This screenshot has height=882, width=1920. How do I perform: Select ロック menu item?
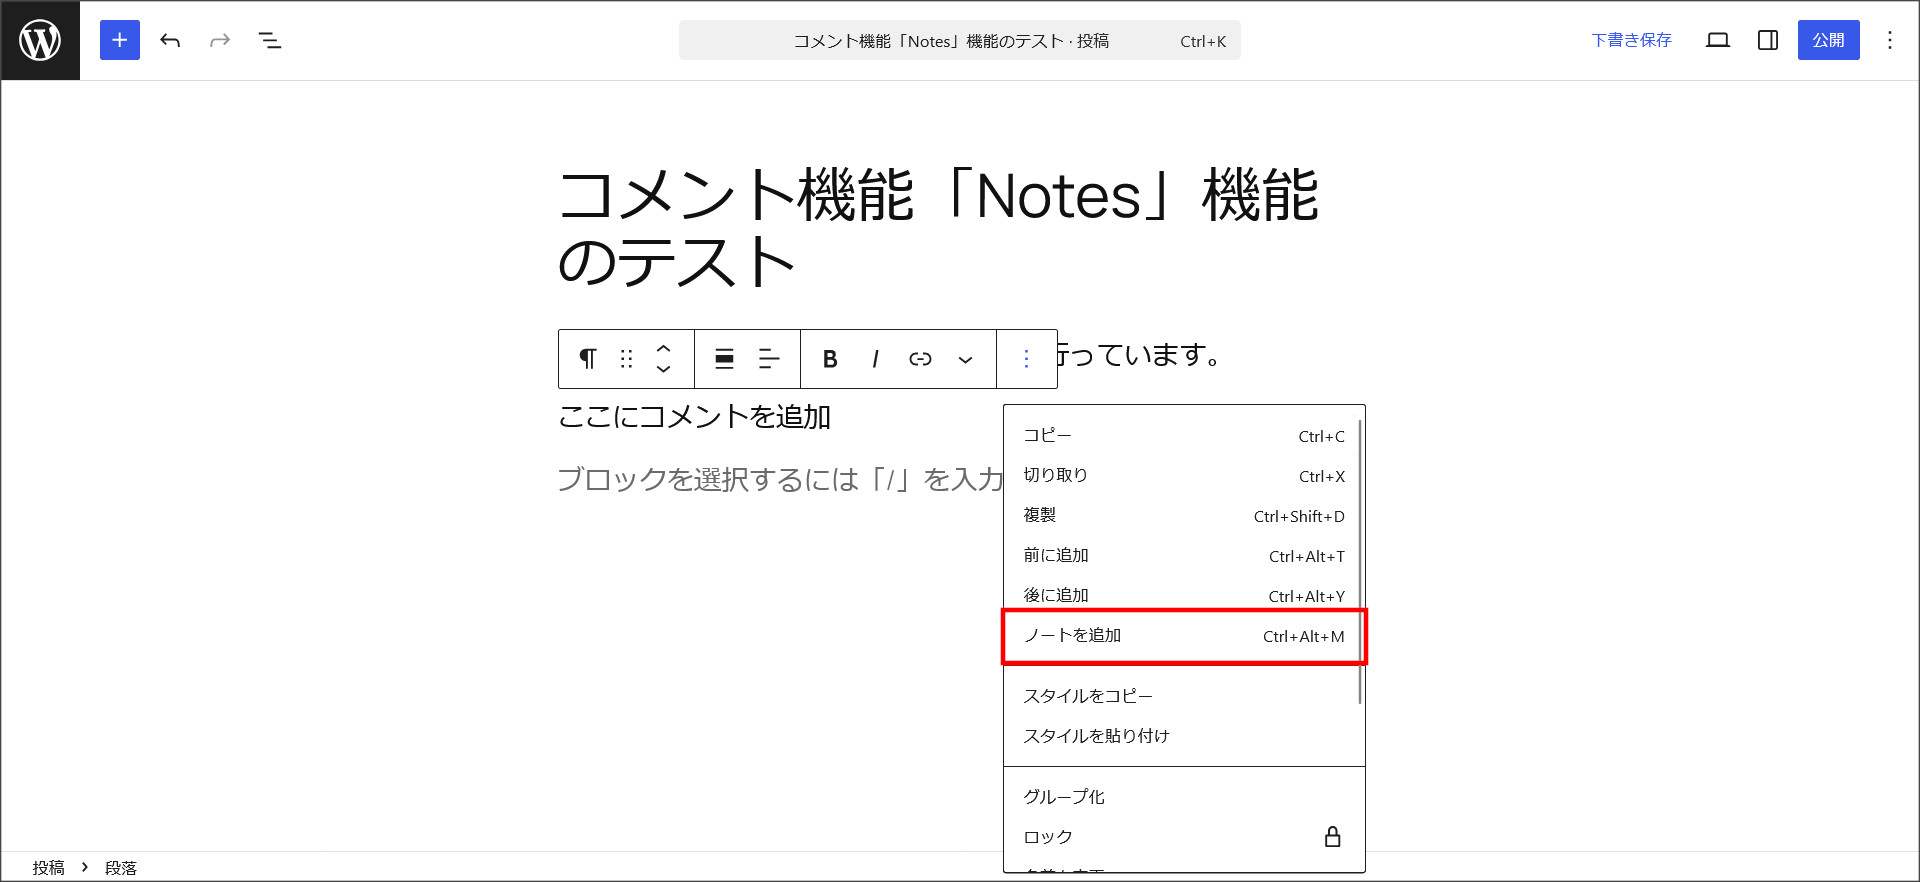point(1183,837)
